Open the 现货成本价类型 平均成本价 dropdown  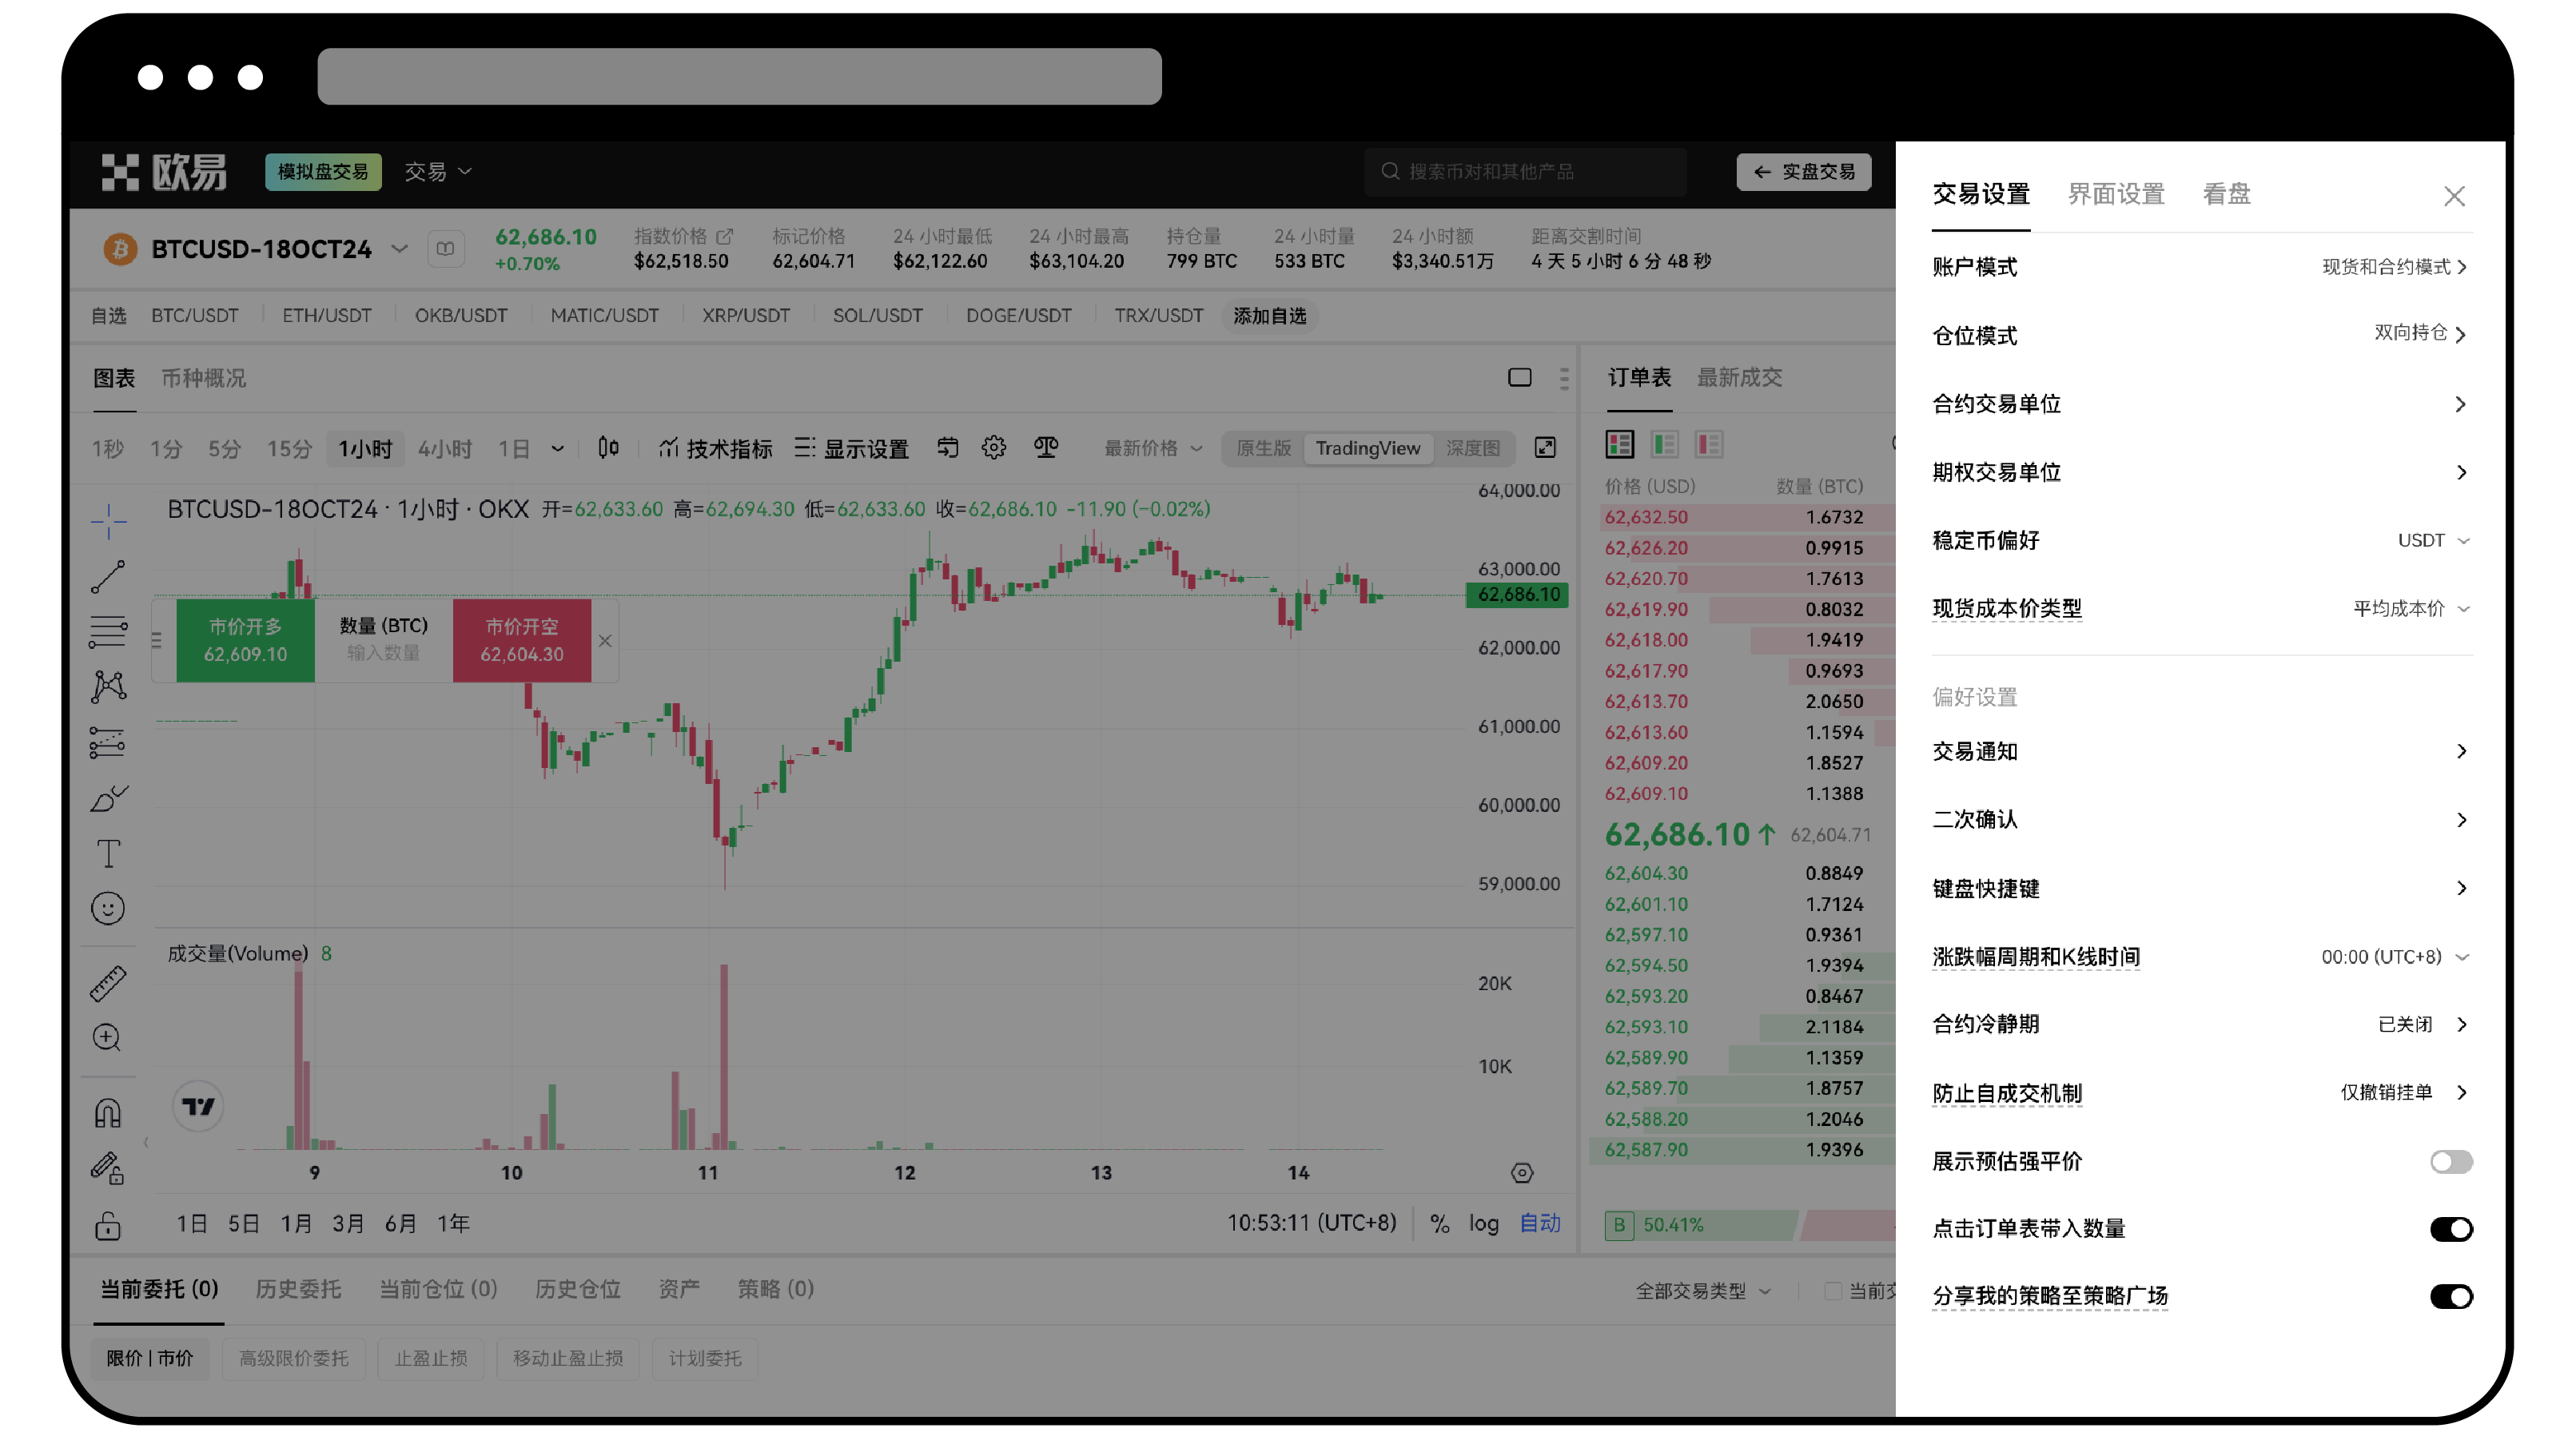pyautogui.click(x=2411, y=608)
